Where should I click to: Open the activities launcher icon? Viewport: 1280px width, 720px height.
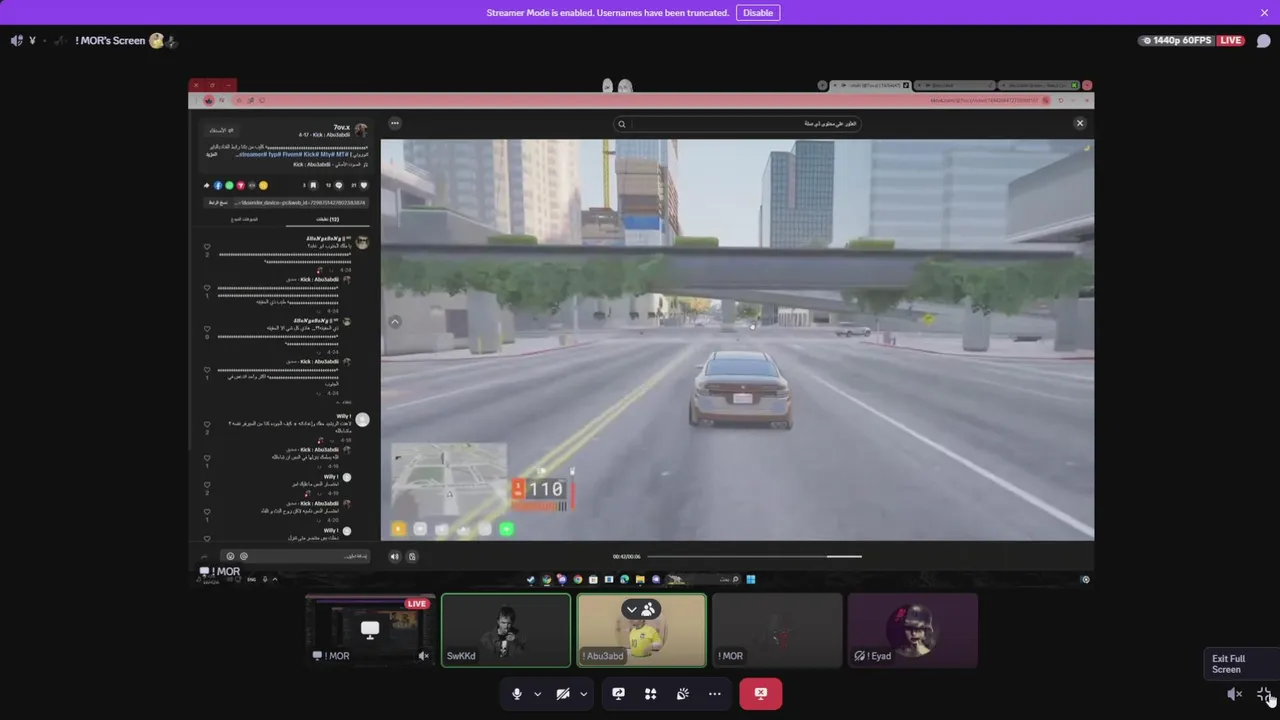[650, 694]
